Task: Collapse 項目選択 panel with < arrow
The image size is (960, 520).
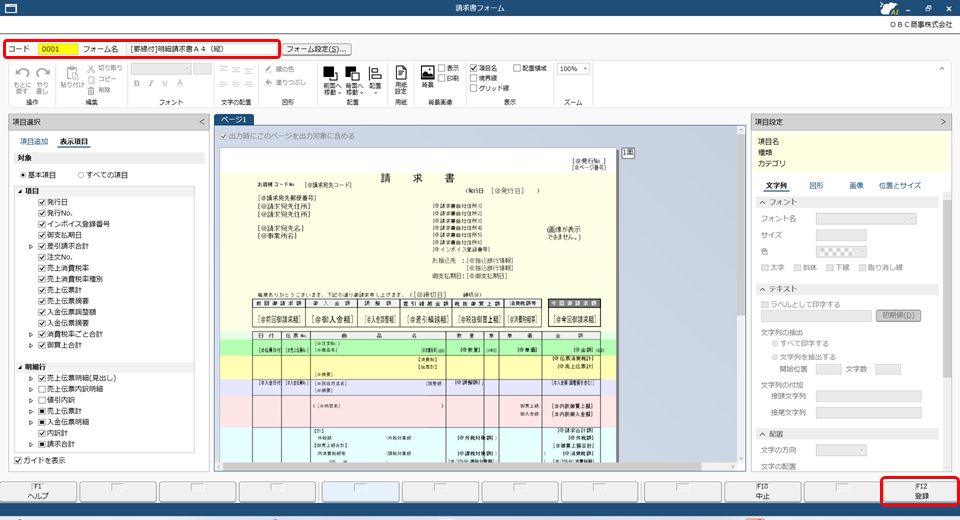Action: (x=202, y=122)
